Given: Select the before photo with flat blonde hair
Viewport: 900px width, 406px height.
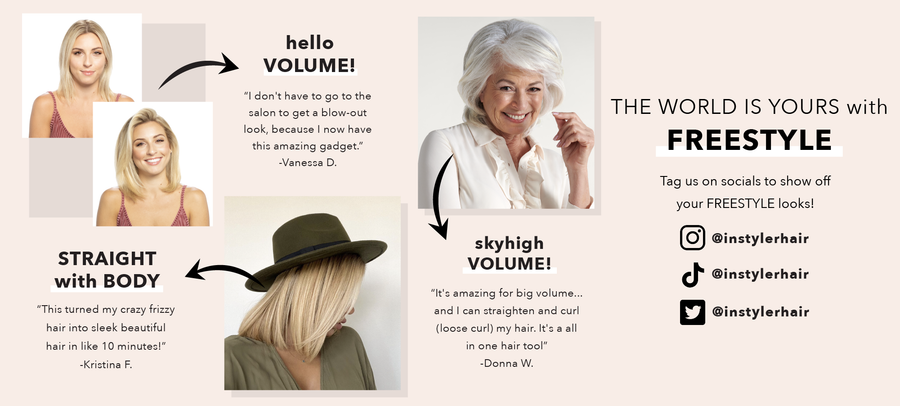Looking at the screenshot, I should (82, 75).
